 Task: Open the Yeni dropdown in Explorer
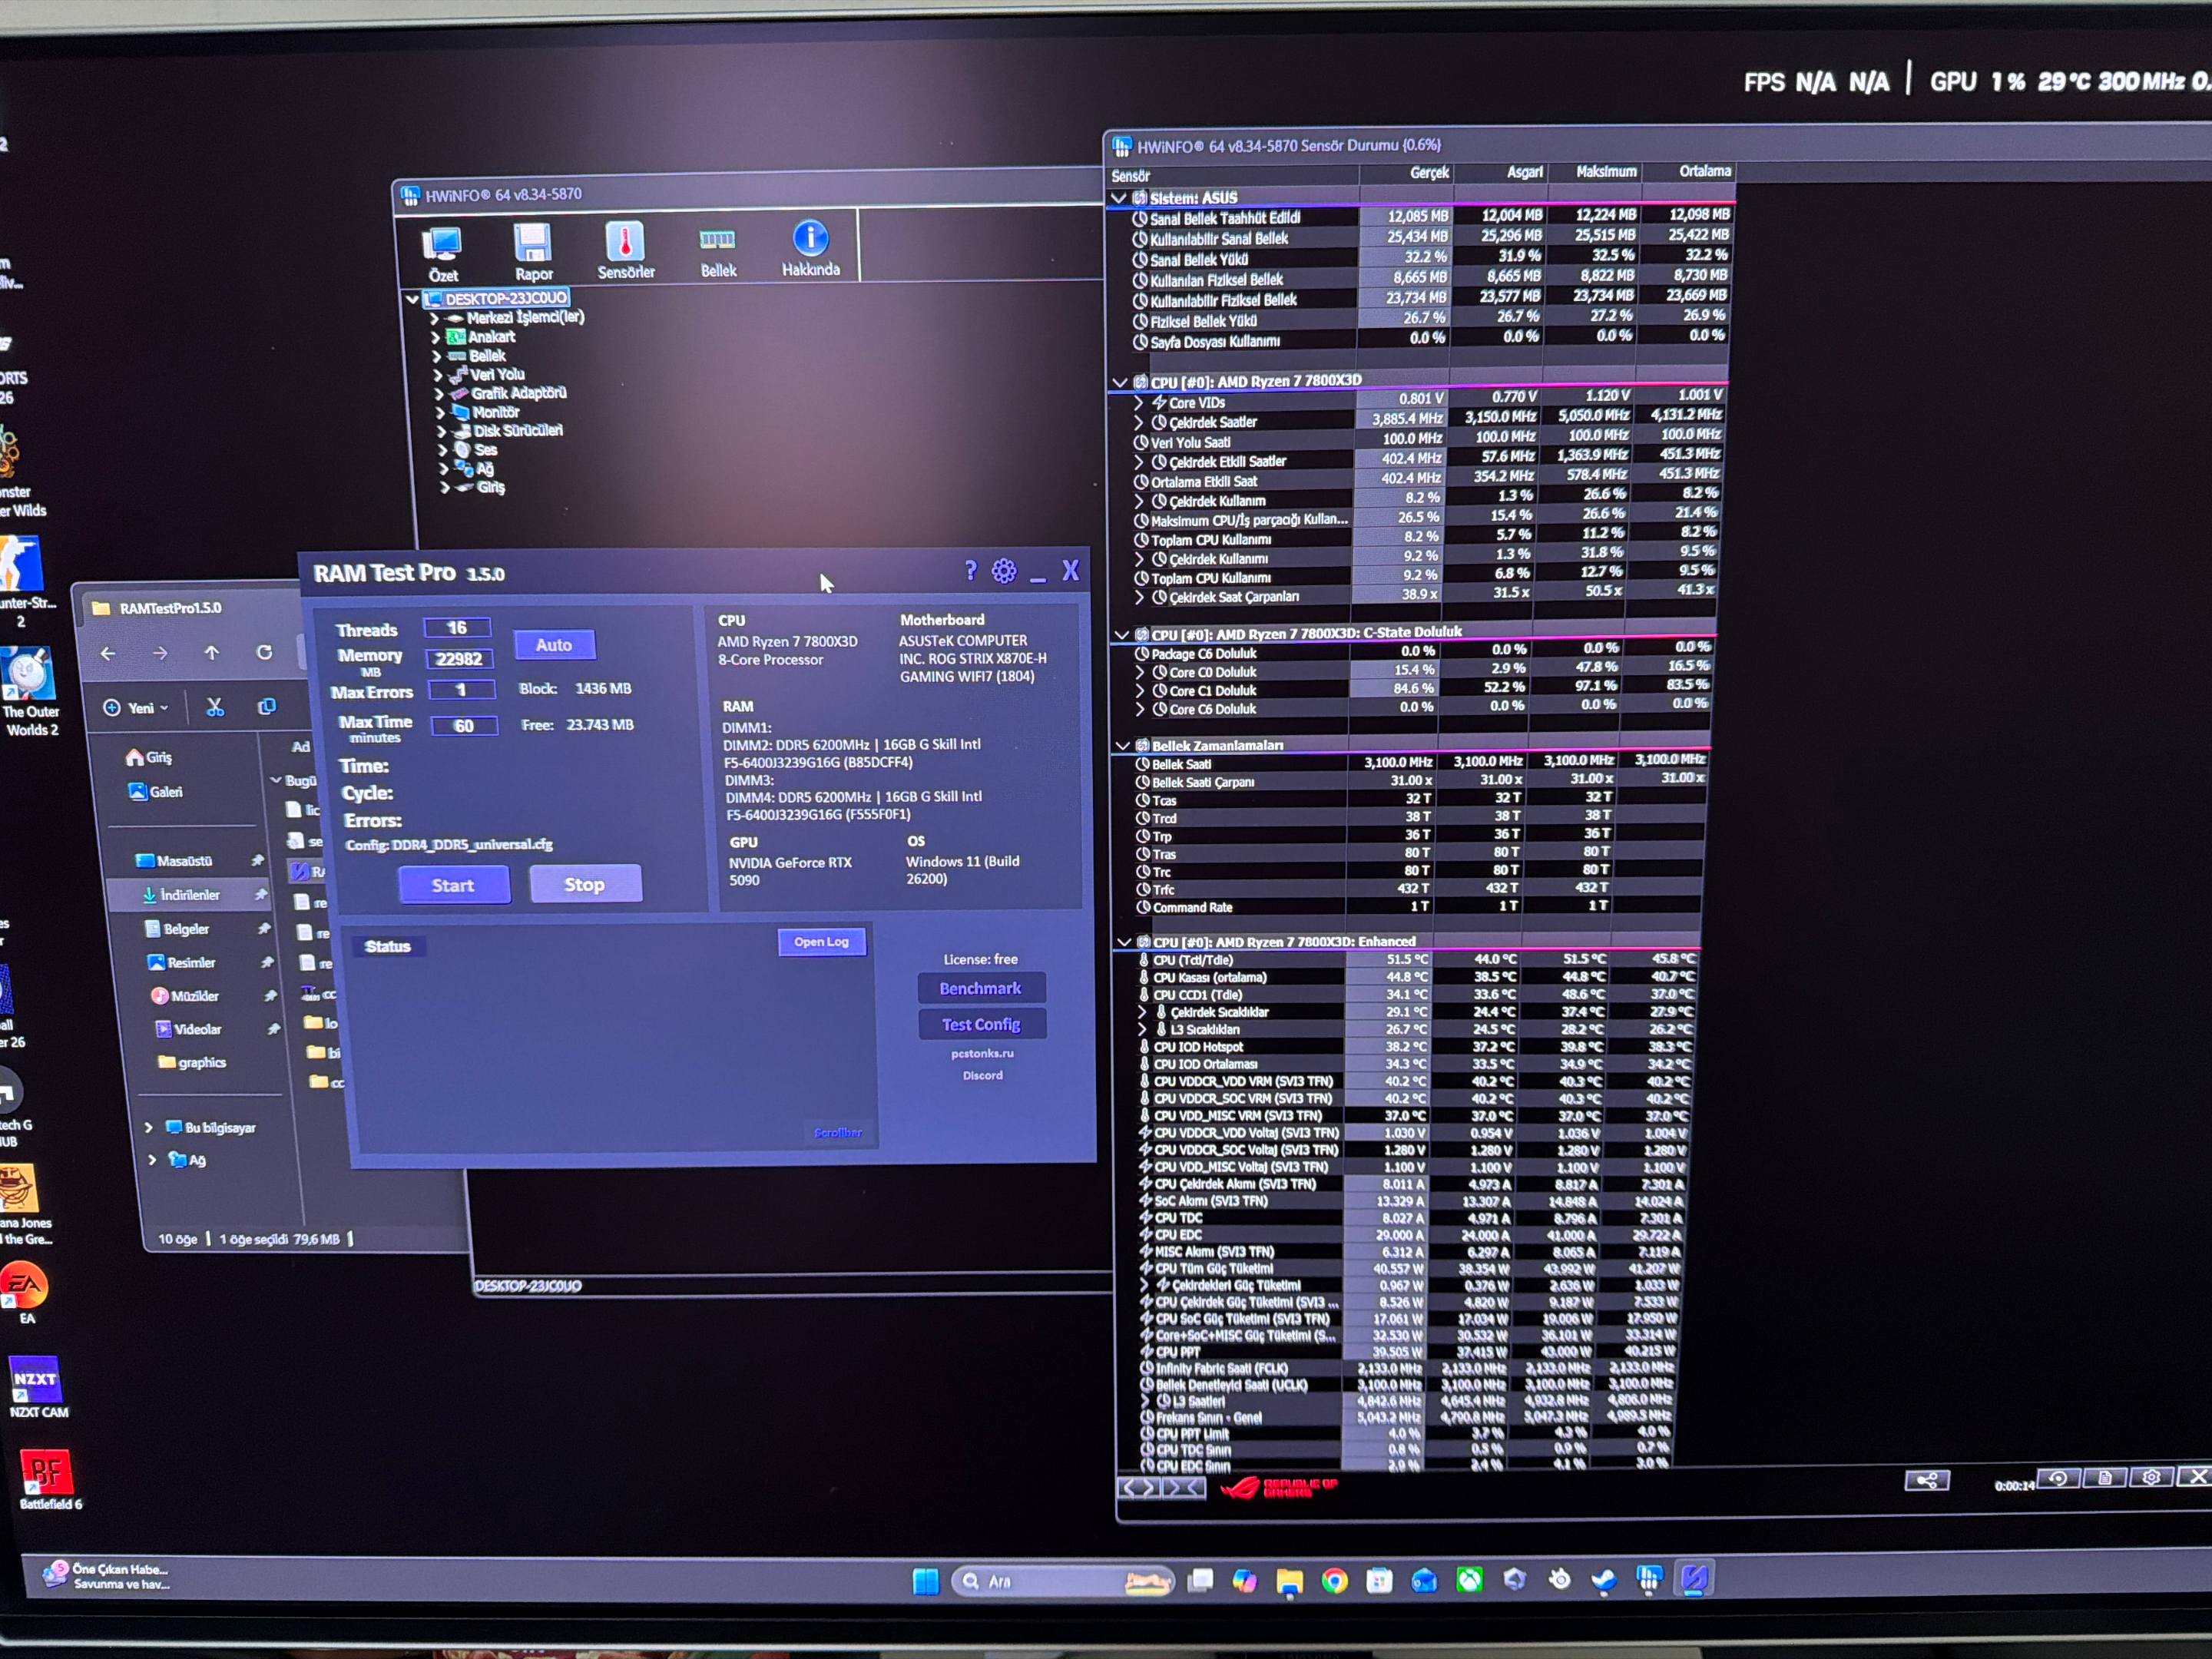[x=135, y=708]
